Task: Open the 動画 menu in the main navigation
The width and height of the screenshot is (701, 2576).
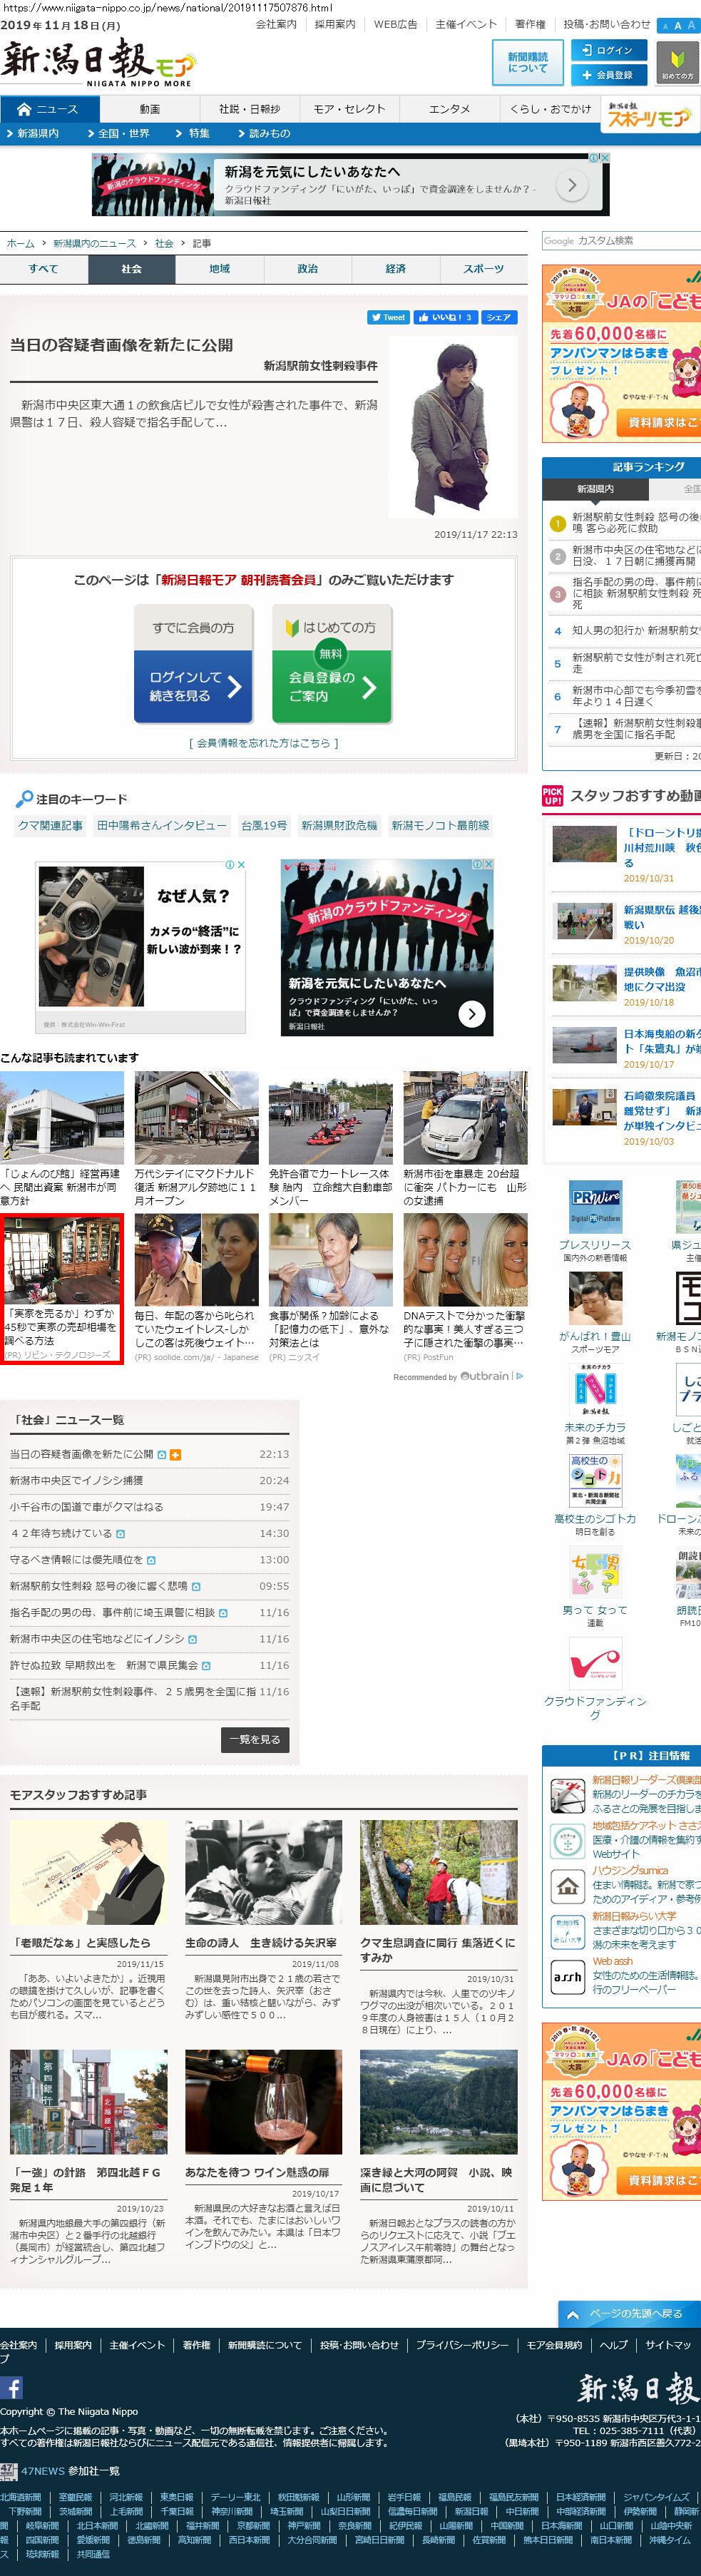Action: [x=150, y=109]
